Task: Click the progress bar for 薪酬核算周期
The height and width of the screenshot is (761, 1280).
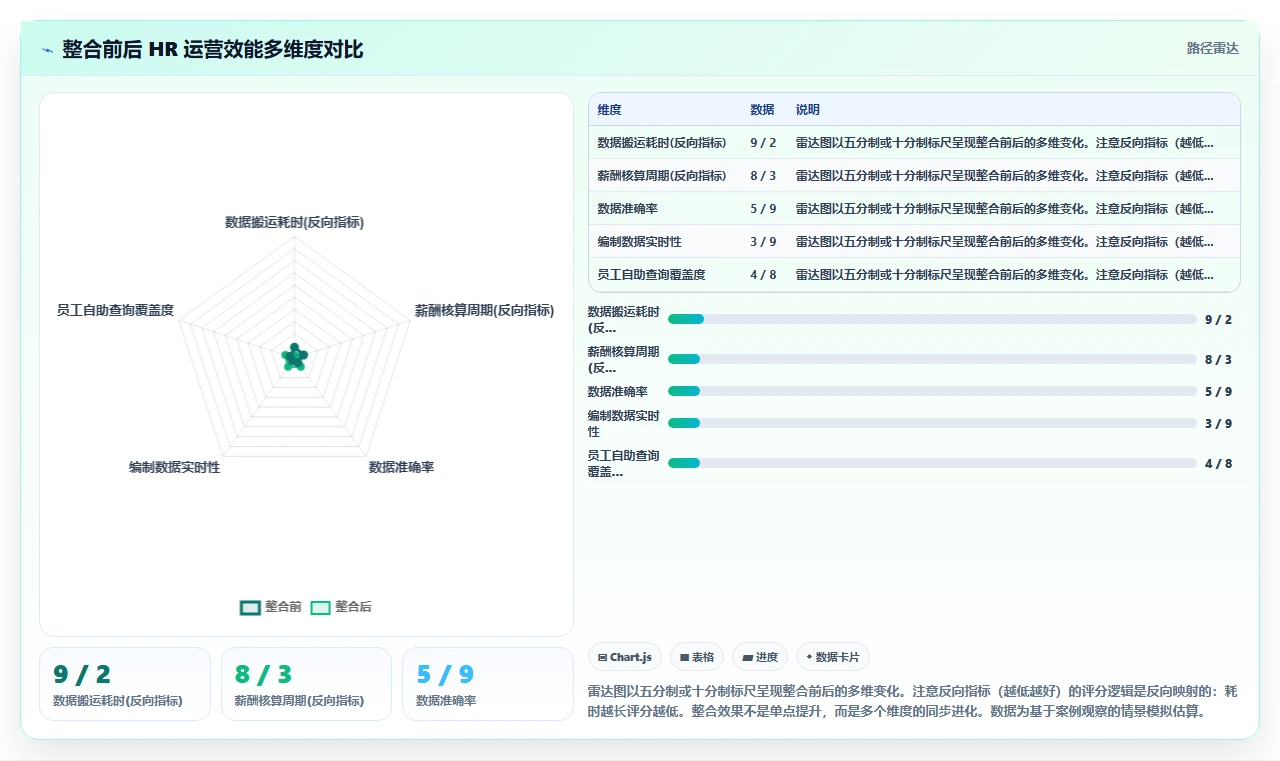Action: (932, 359)
